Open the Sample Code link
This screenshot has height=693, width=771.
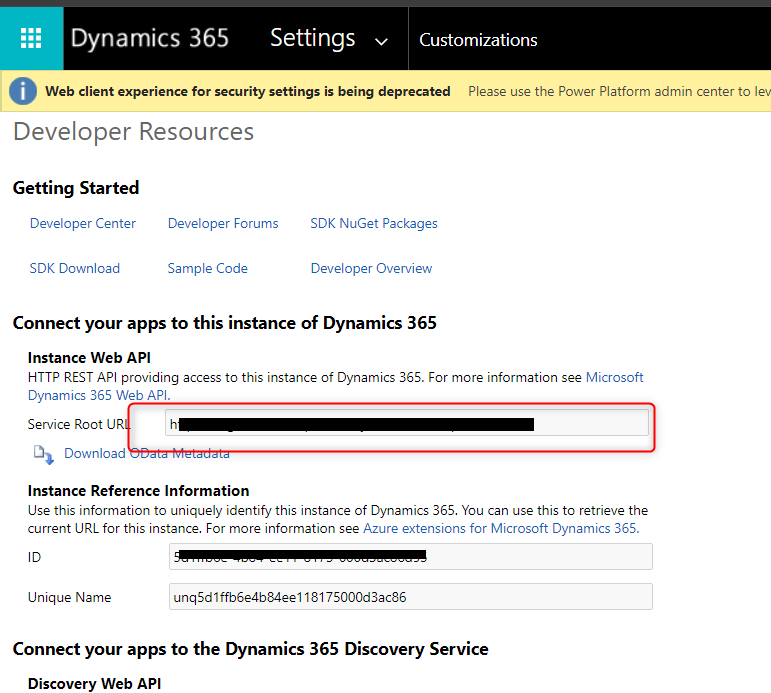coord(207,268)
